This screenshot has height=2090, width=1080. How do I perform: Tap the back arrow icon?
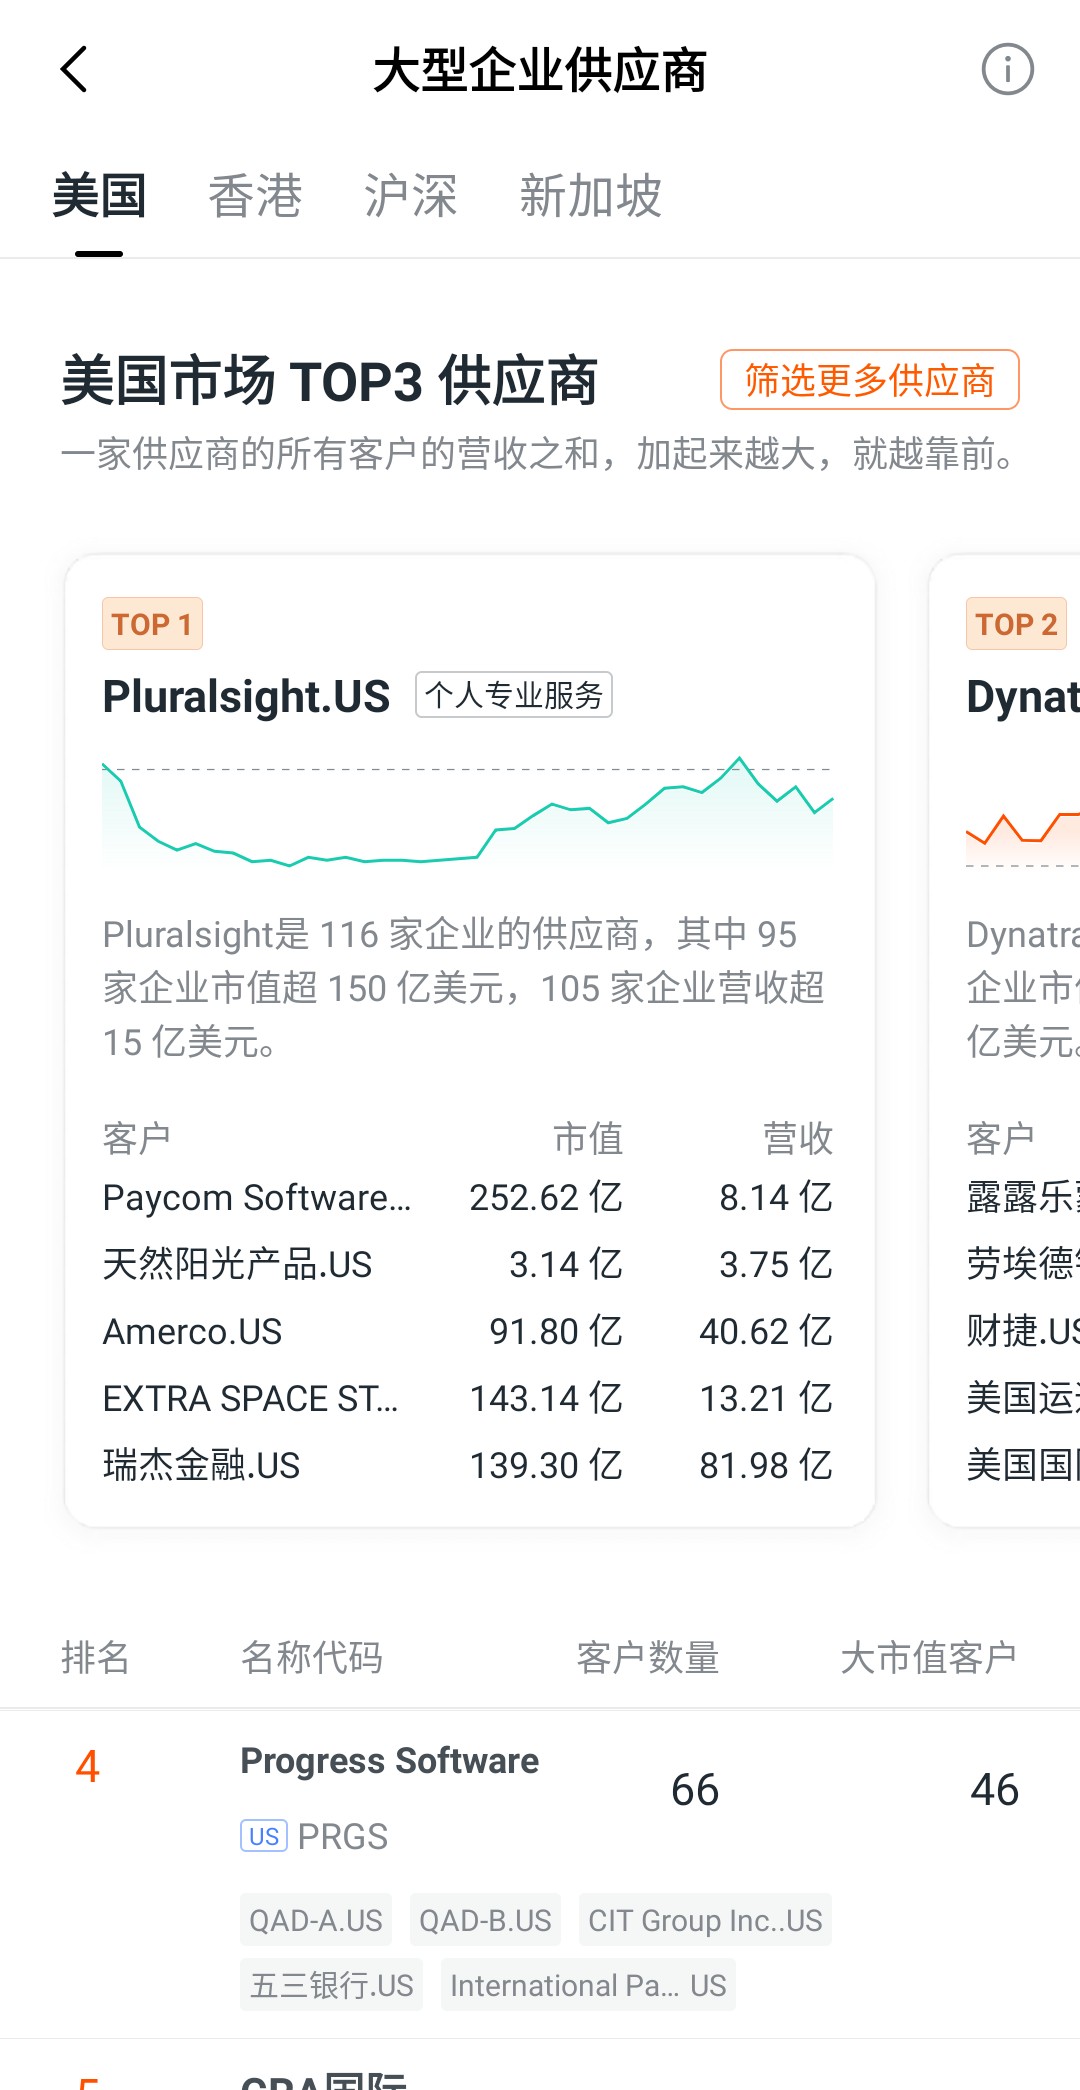tap(75, 70)
